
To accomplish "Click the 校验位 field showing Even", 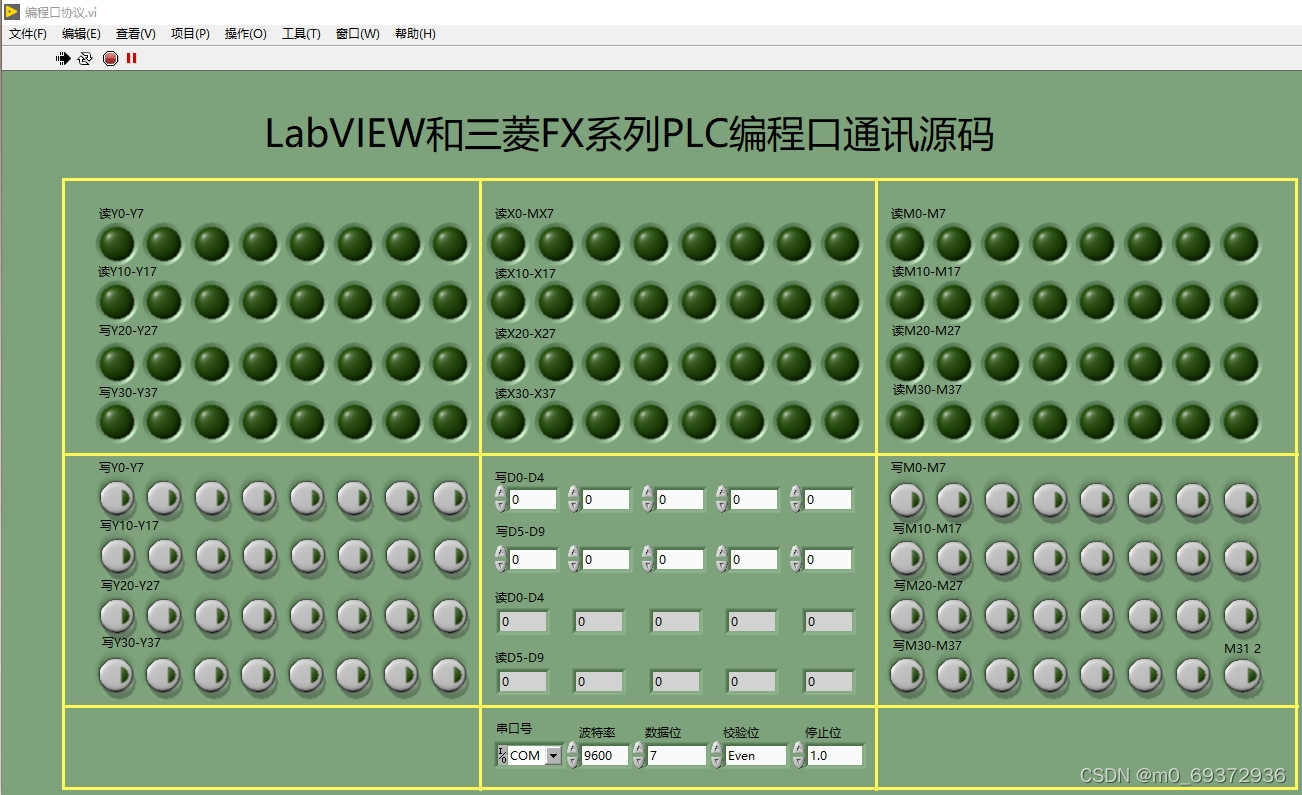I will 756,756.
